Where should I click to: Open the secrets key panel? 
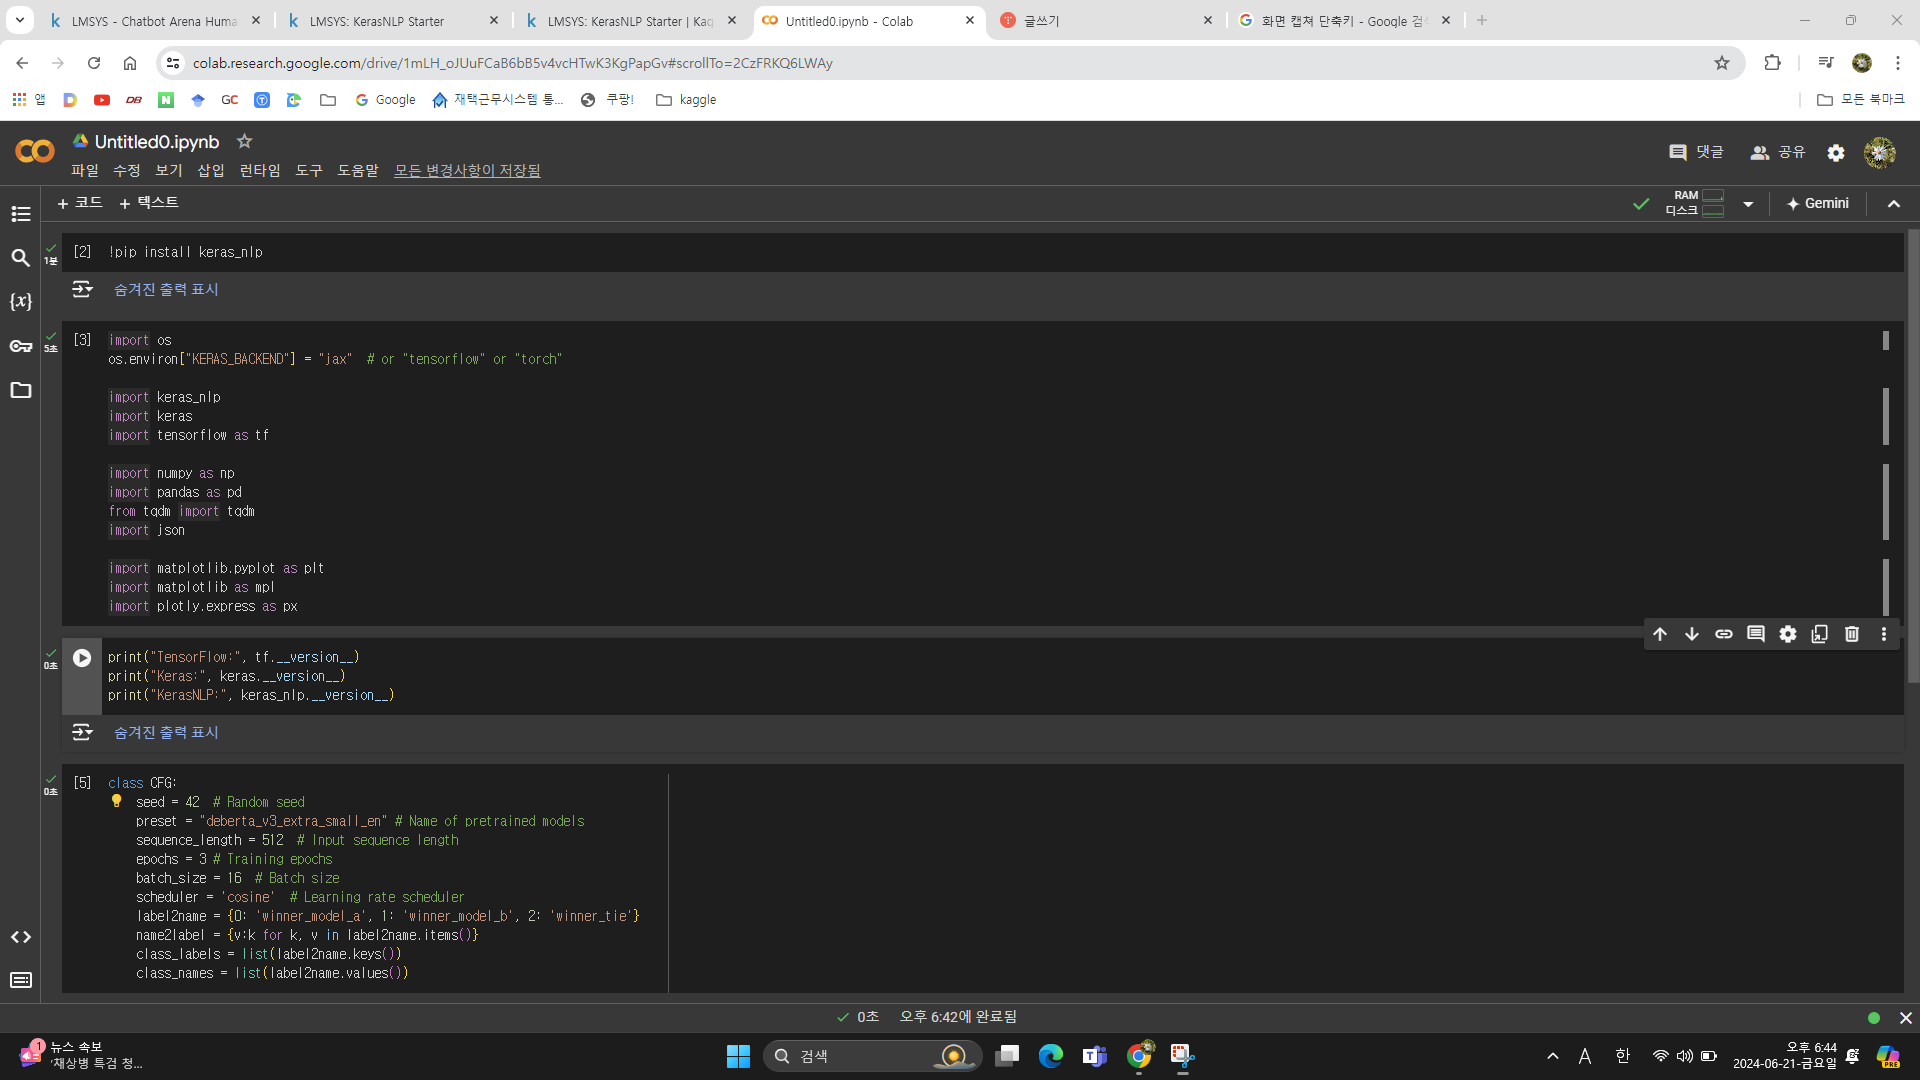click(21, 346)
